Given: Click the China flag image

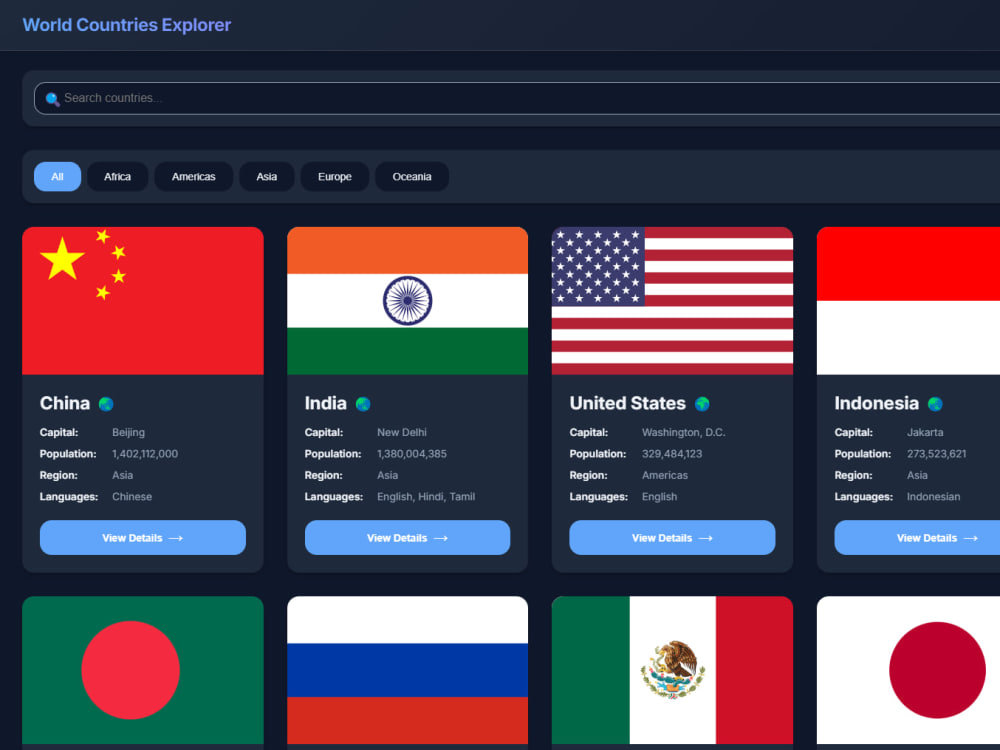Looking at the screenshot, I should tap(143, 301).
